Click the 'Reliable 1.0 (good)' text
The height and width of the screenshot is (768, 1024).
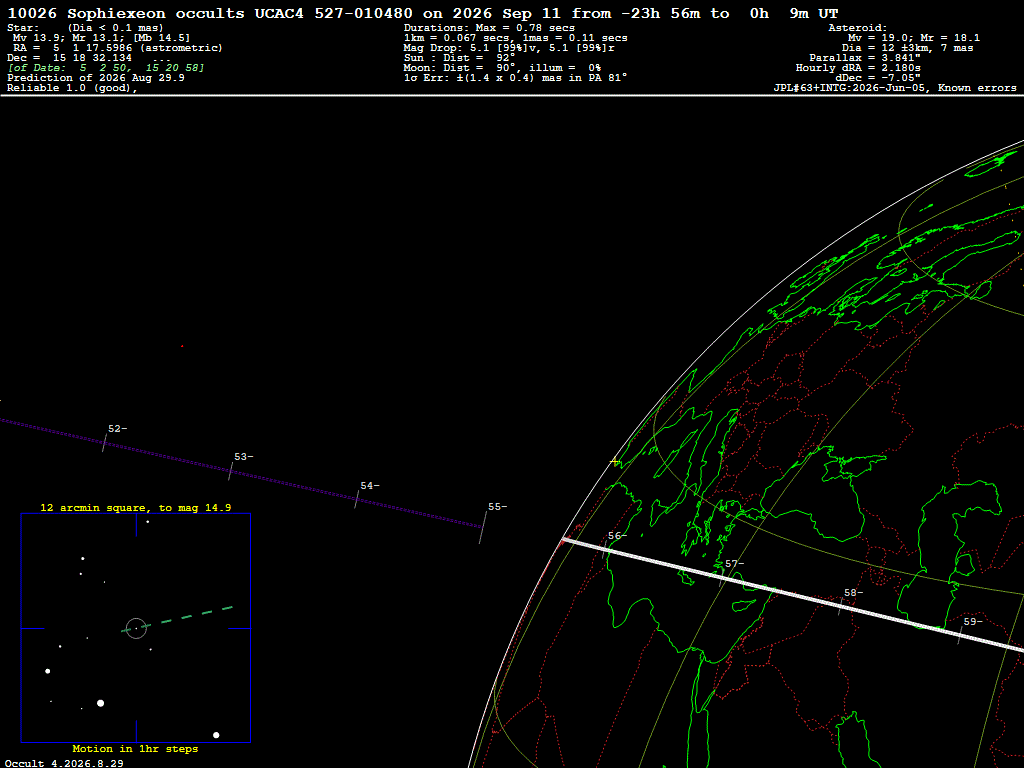[72, 88]
